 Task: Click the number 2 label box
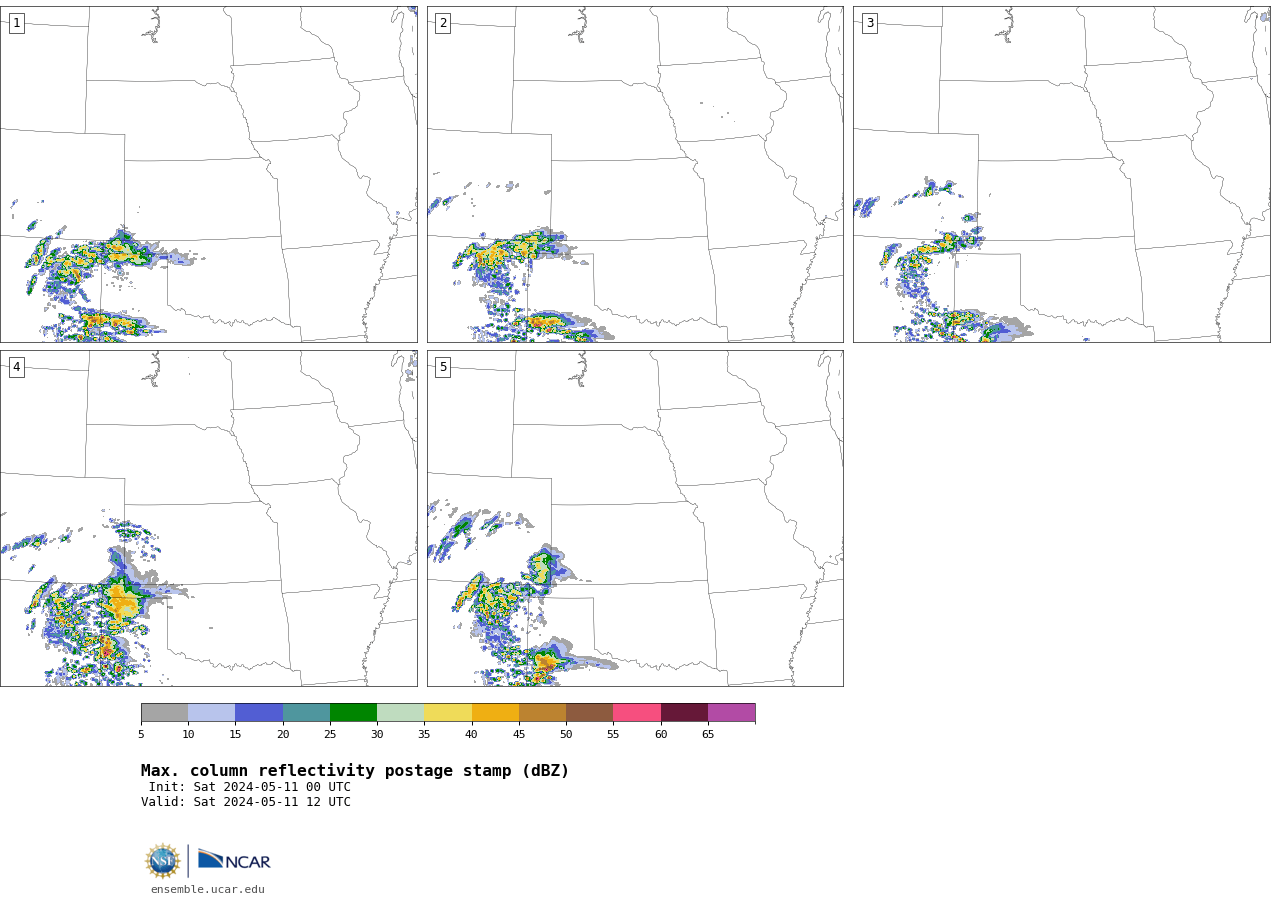(443, 23)
